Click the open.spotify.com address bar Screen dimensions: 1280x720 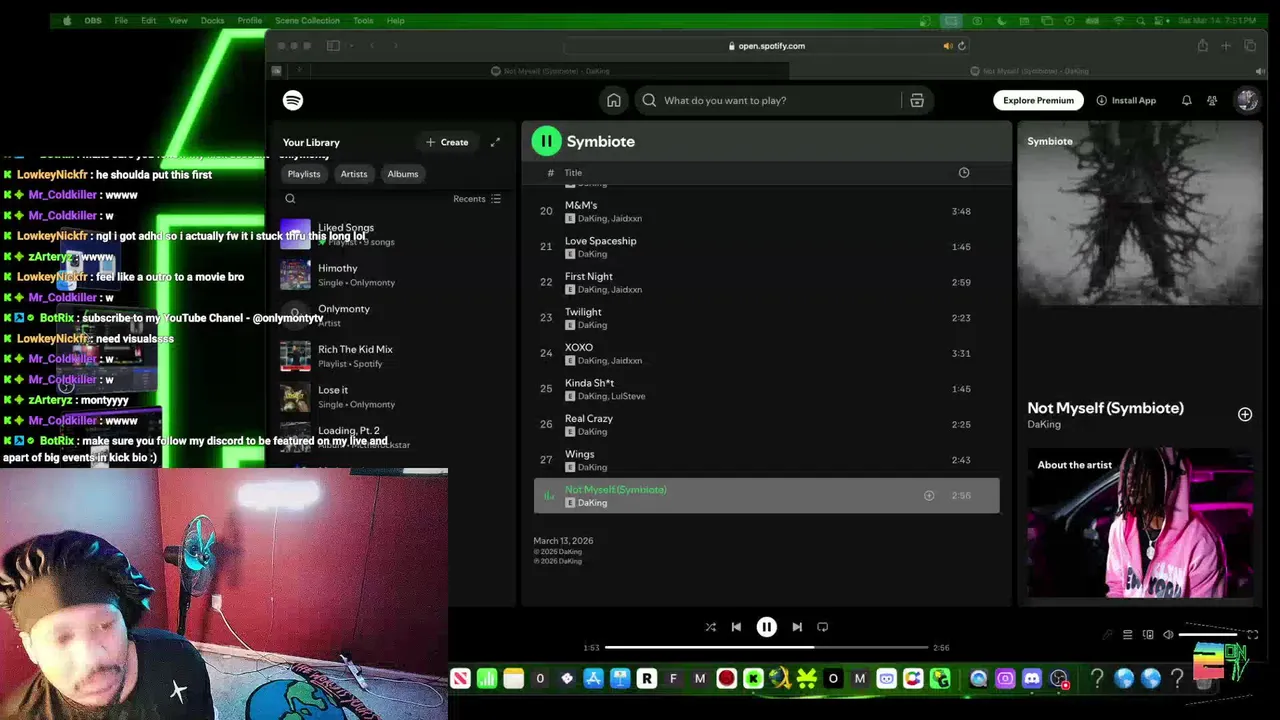coord(765,46)
